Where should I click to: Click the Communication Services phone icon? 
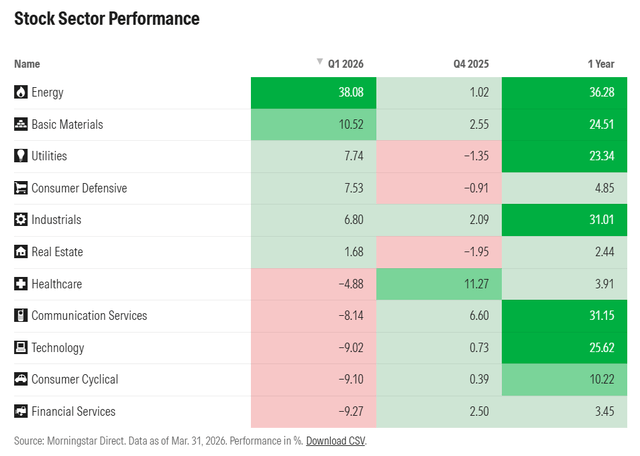coord(21,316)
